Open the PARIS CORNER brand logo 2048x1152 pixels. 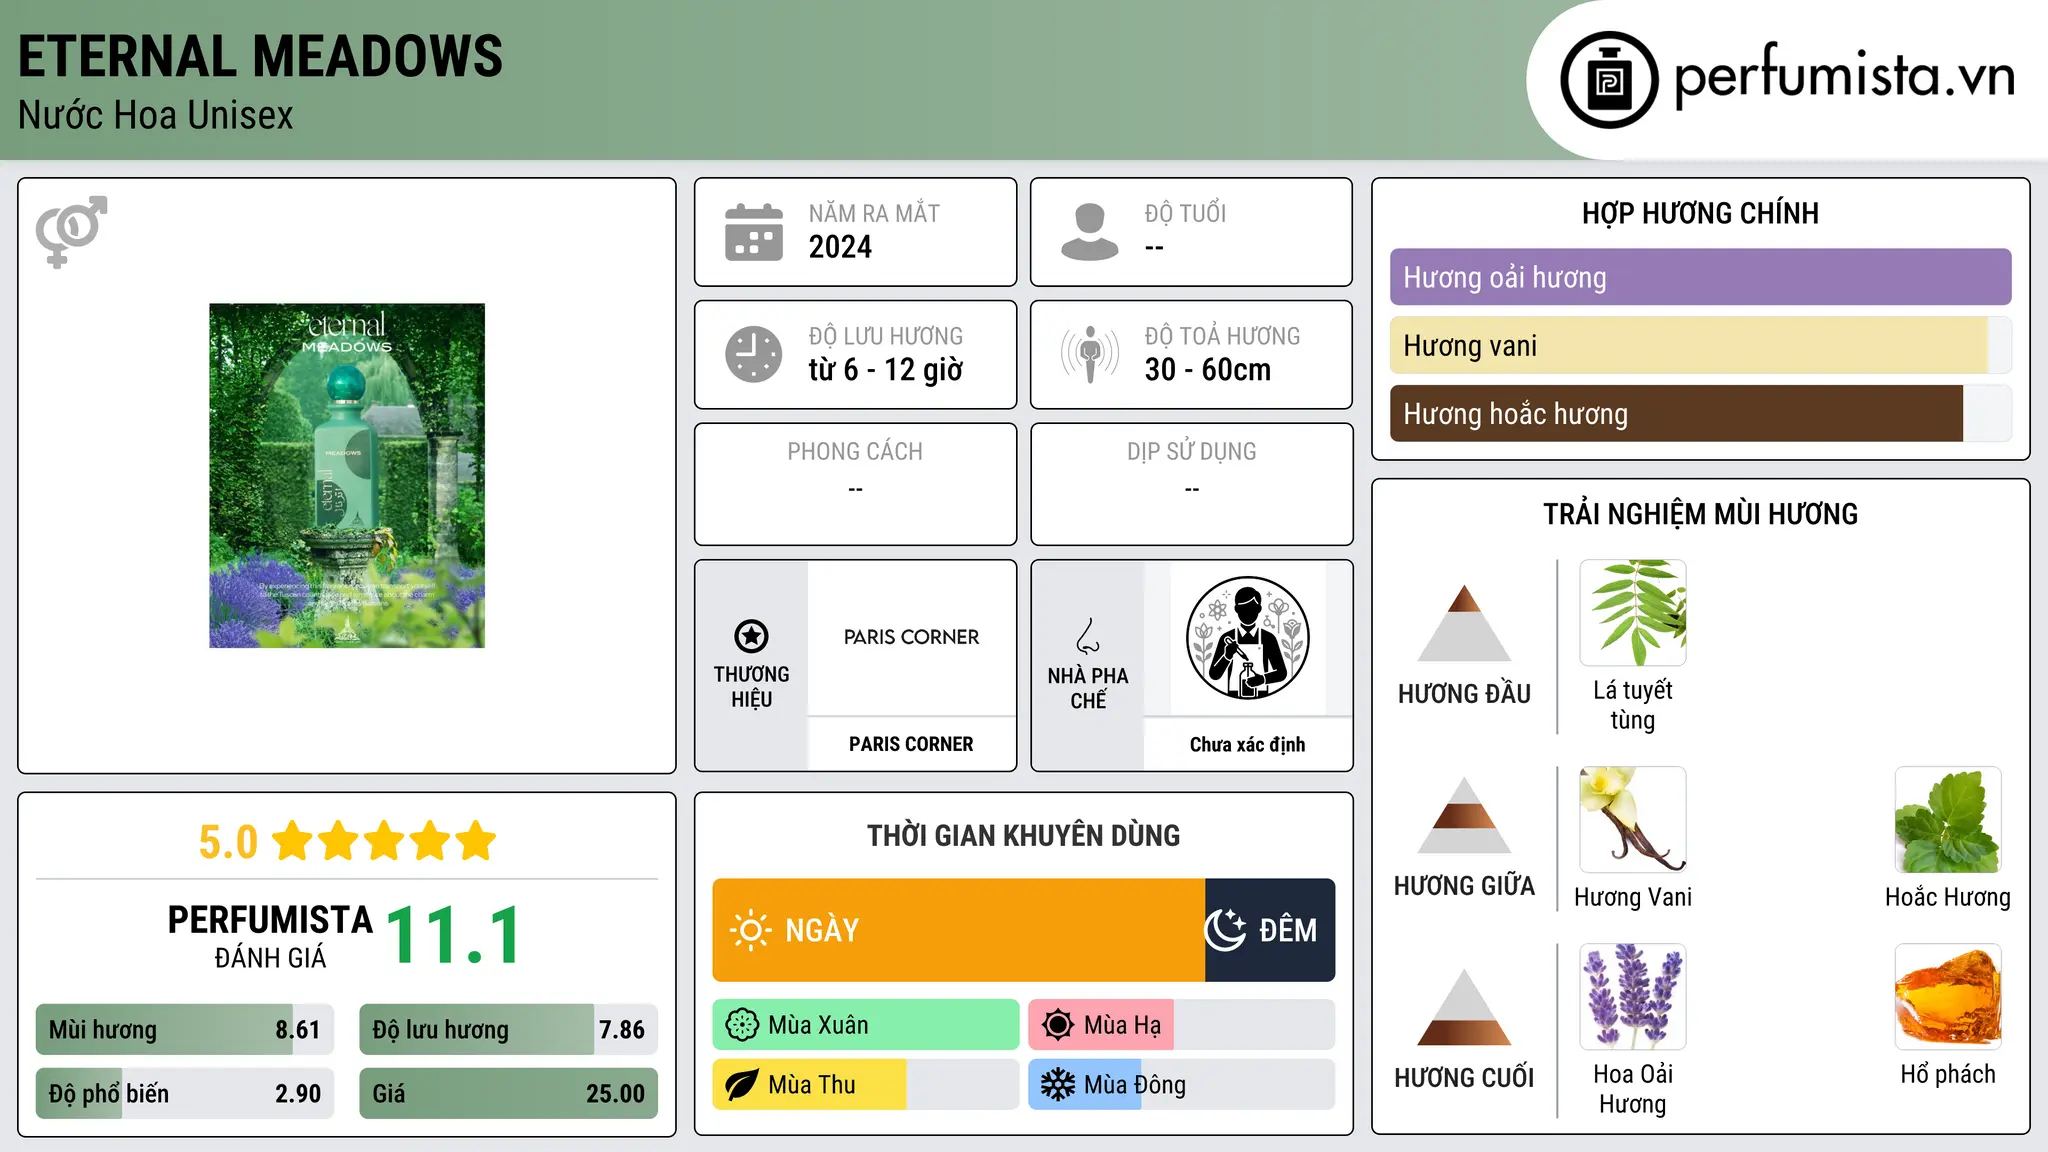911,637
